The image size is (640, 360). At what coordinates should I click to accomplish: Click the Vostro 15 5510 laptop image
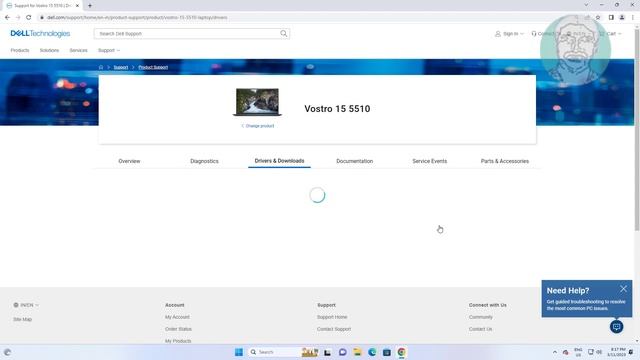pos(257,102)
